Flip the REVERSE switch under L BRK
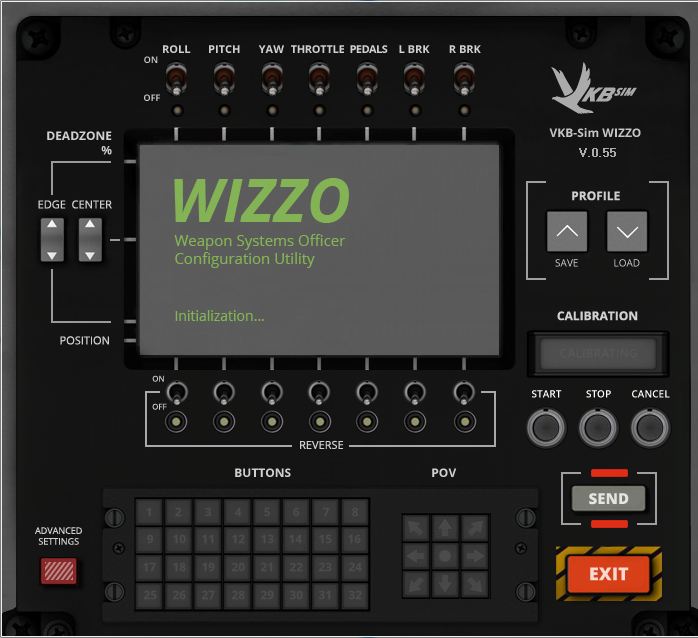Screen dimensions: 698x638 click(415, 393)
